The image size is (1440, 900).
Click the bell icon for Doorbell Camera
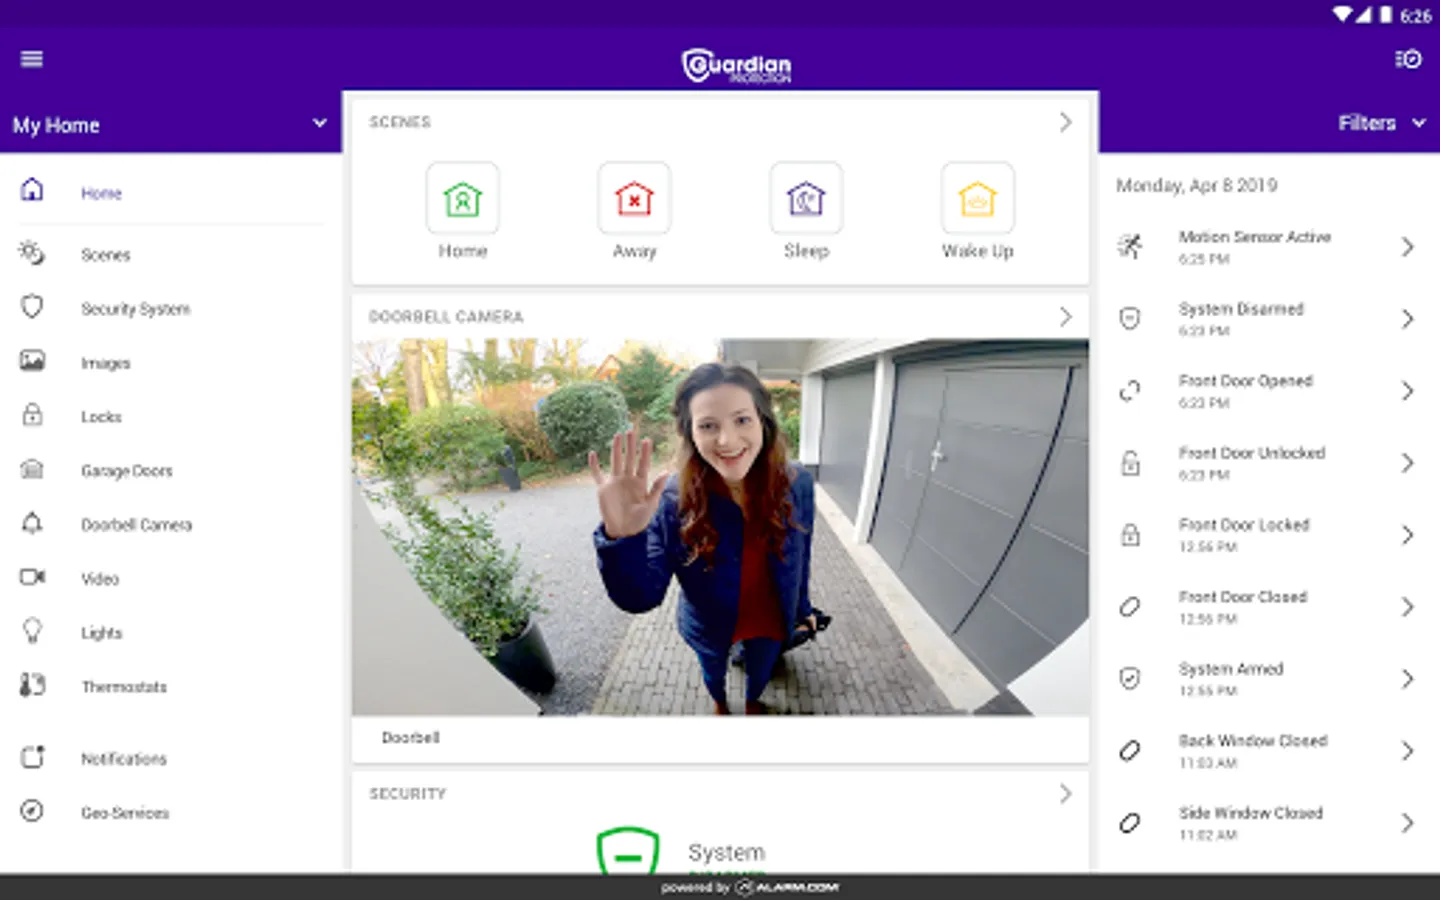[32, 522]
